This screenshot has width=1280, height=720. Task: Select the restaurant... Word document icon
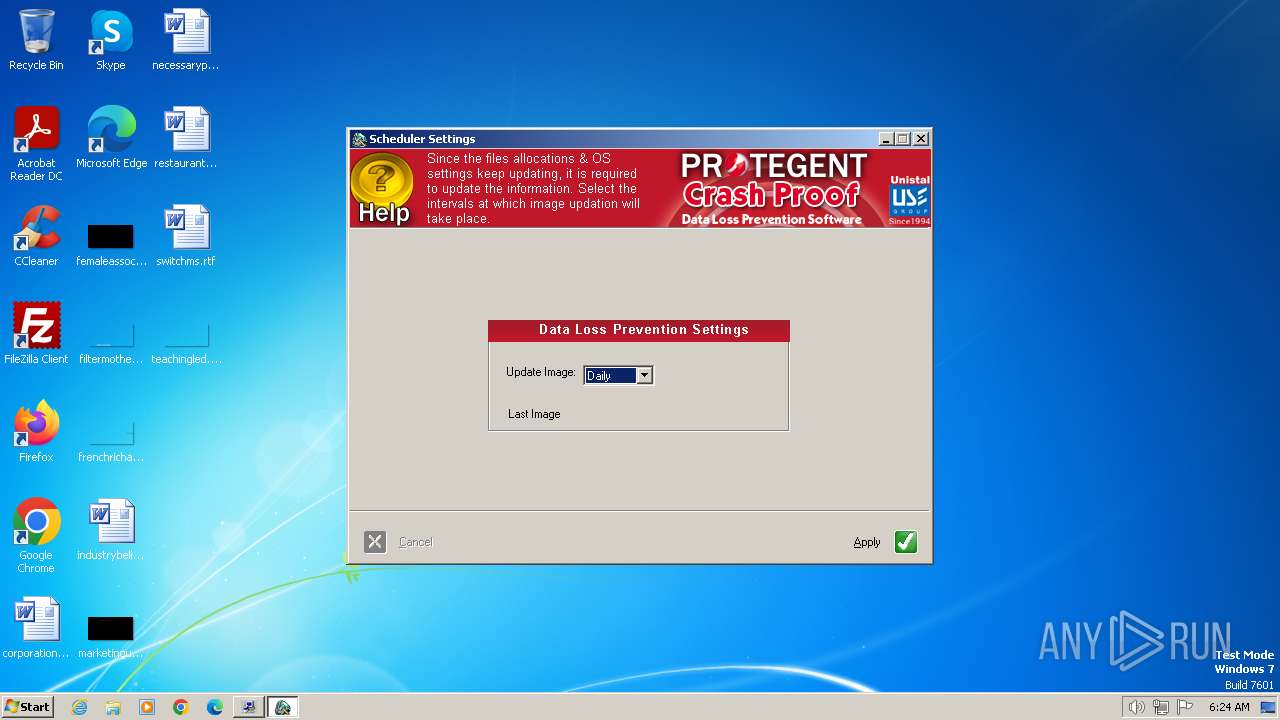186,138
